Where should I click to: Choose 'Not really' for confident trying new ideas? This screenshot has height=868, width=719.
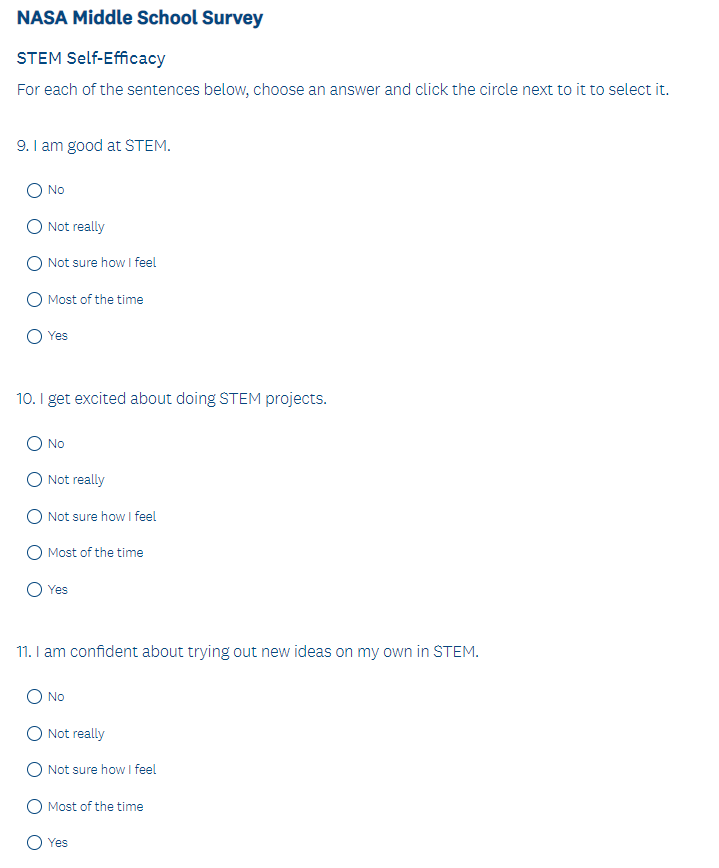tap(35, 733)
